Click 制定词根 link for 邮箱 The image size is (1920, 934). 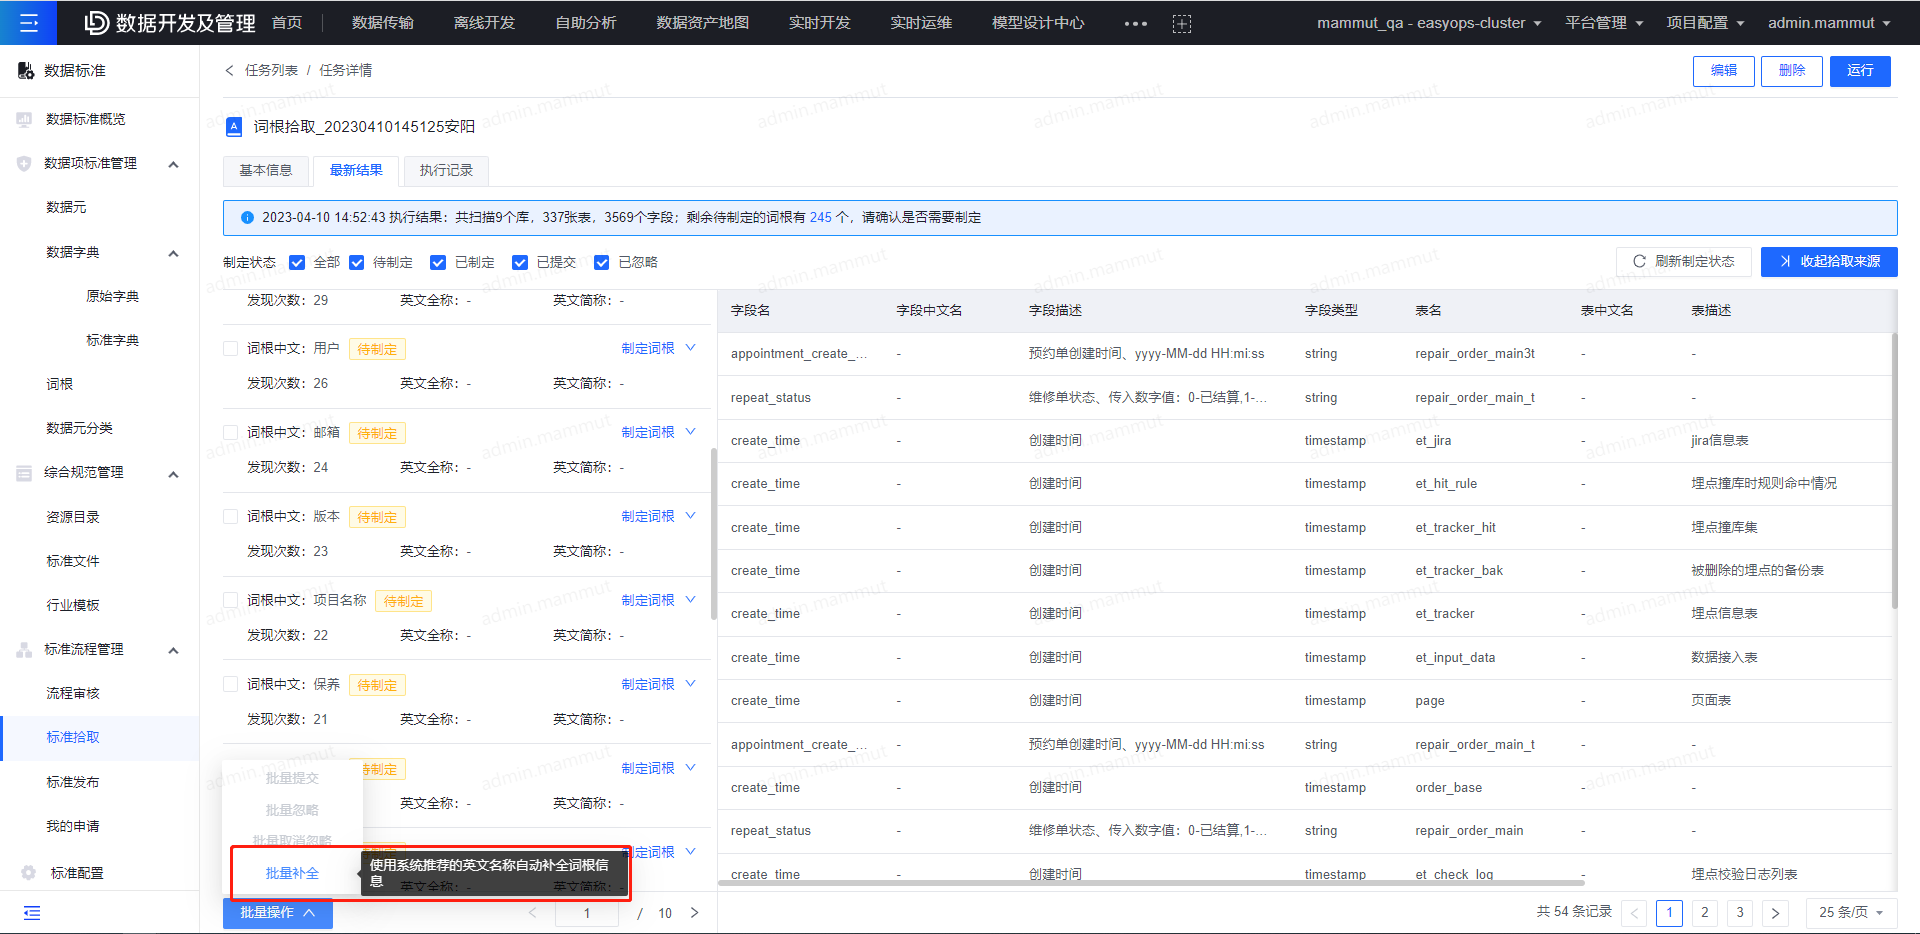[648, 432]
